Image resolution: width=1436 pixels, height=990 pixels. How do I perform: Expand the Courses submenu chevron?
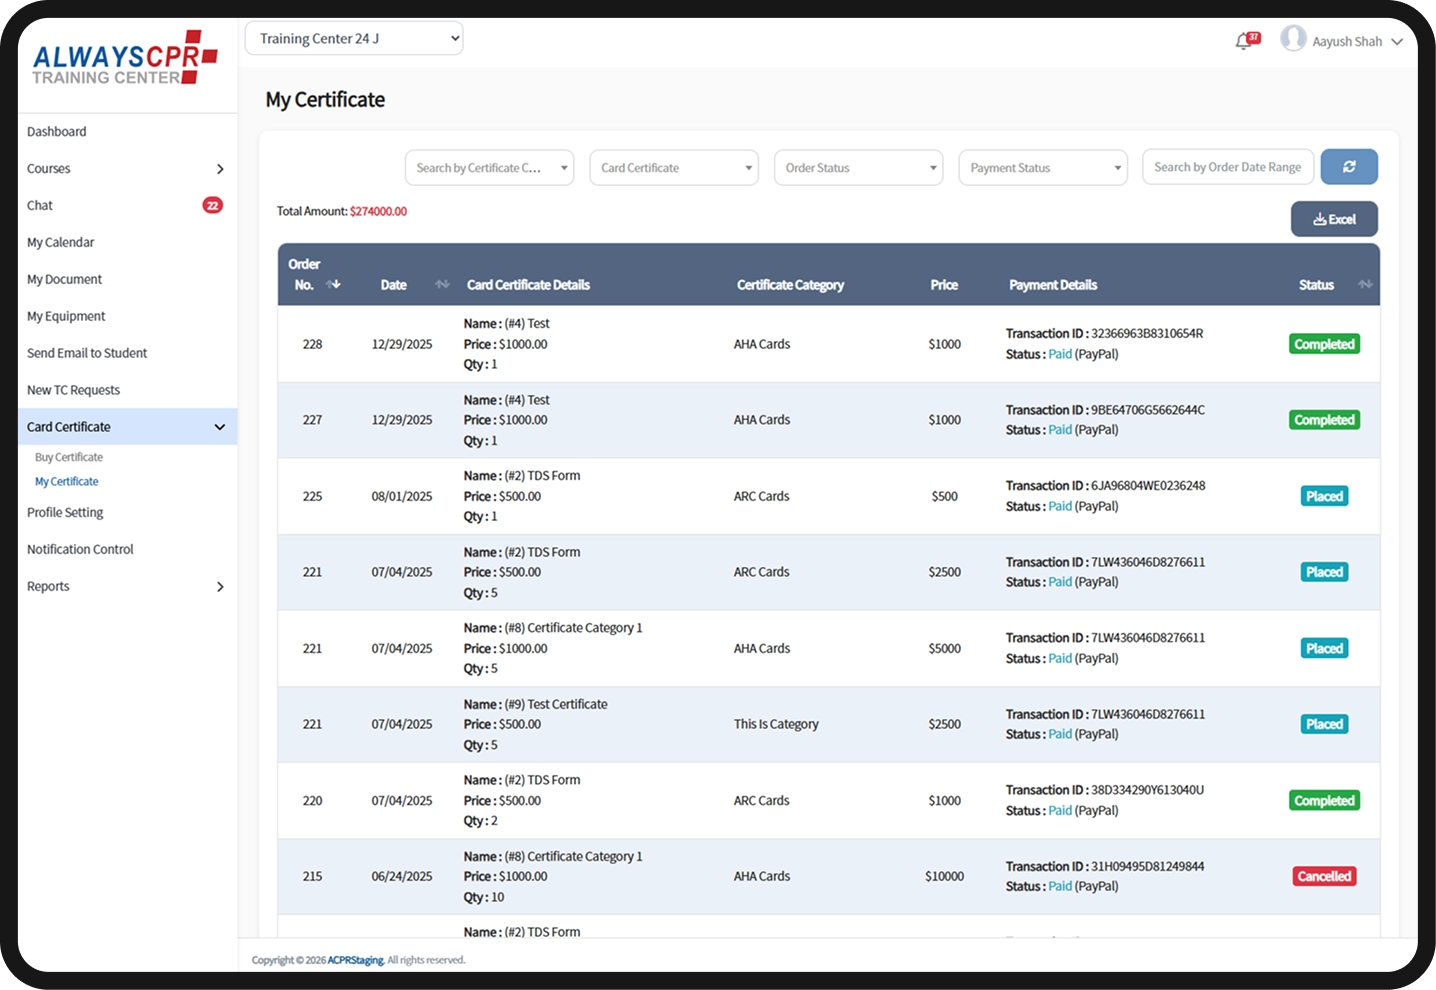pos(220,169)
